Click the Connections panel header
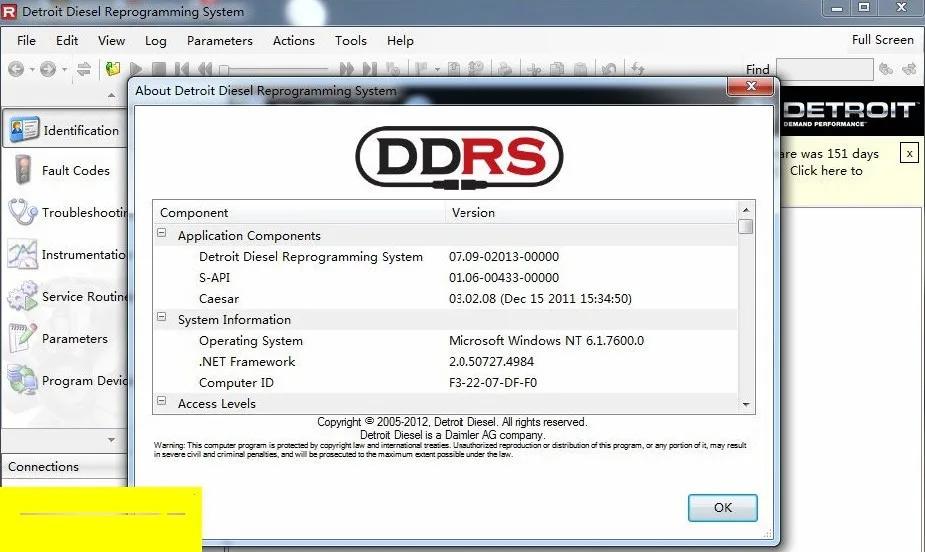The width and height of the screenshot is (925, 552). [64, 466]
